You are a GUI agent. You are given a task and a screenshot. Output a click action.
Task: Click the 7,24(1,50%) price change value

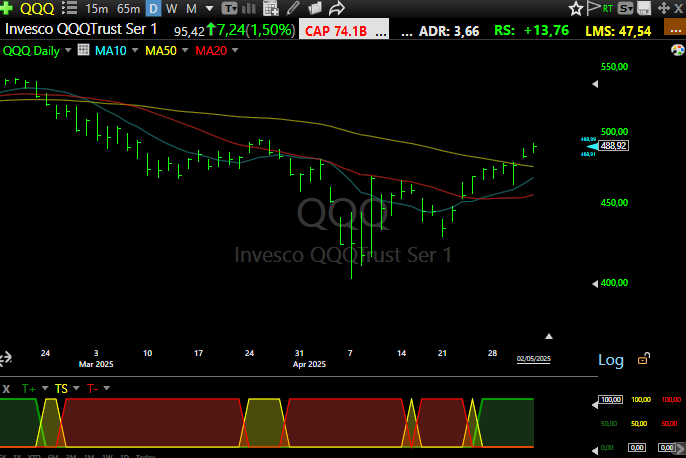click(x=256, y=30)
